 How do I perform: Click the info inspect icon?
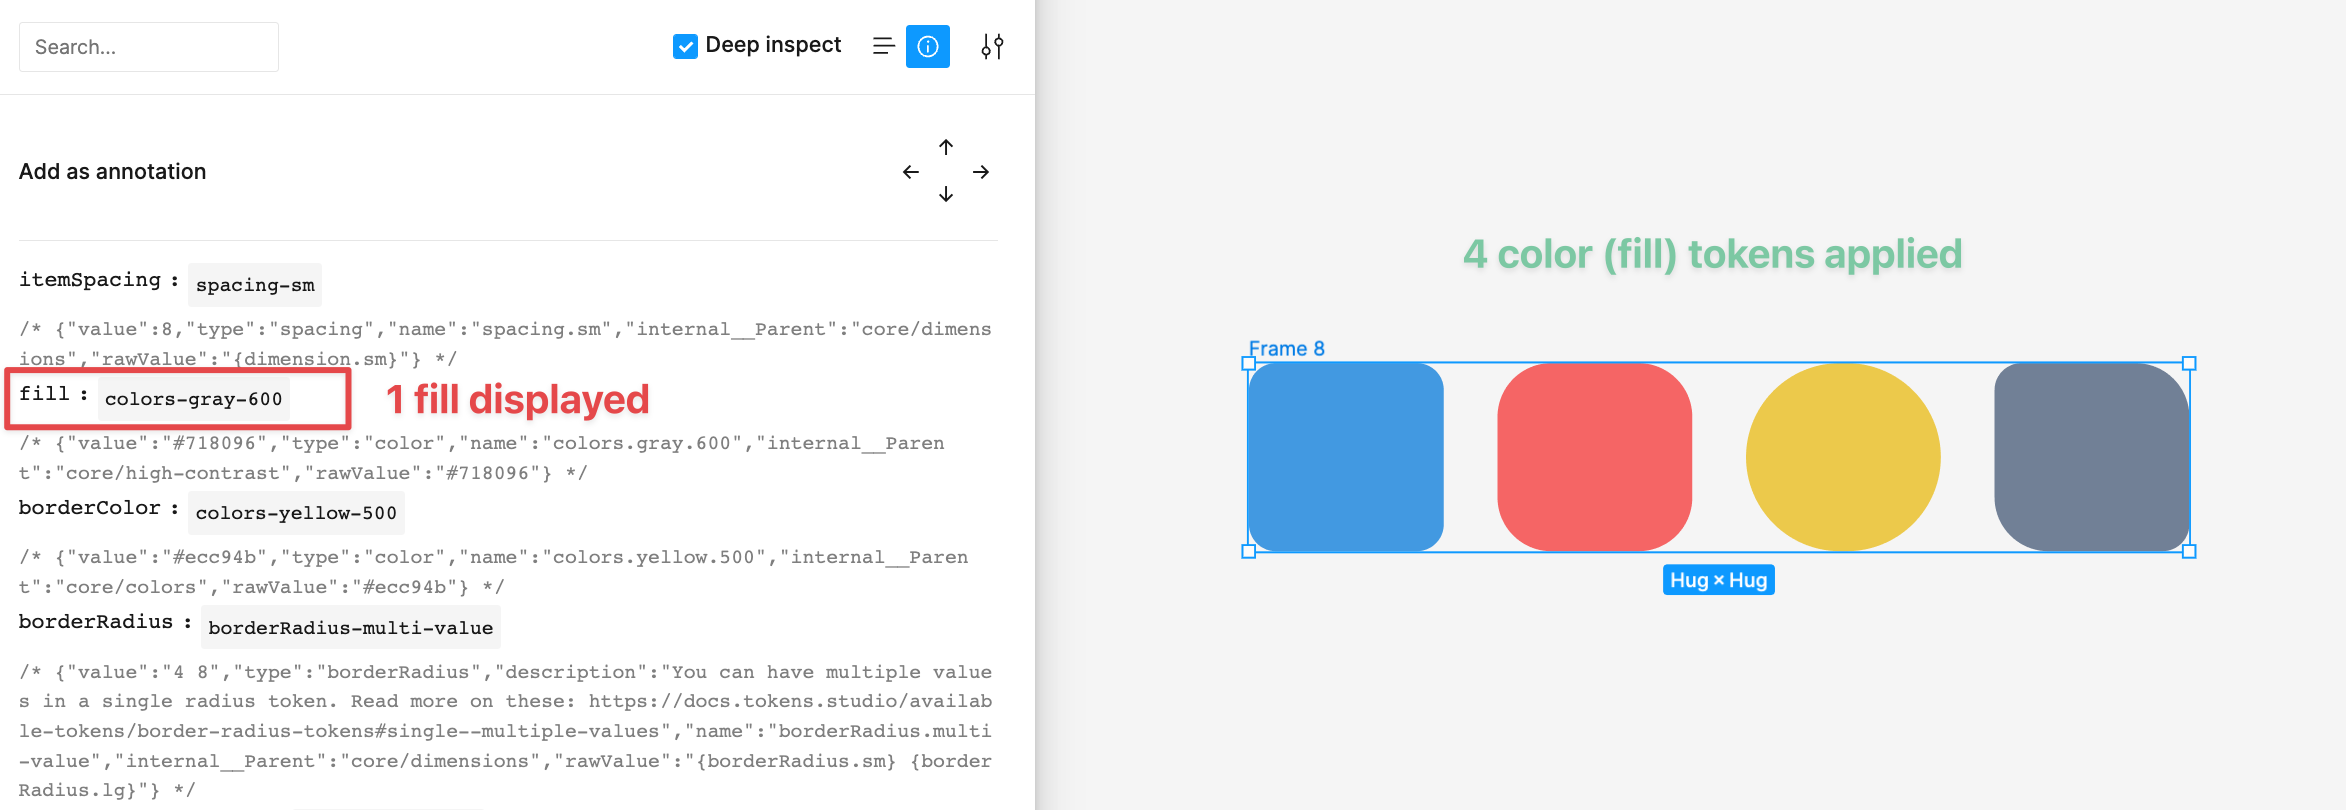click(x=927, y=46)
